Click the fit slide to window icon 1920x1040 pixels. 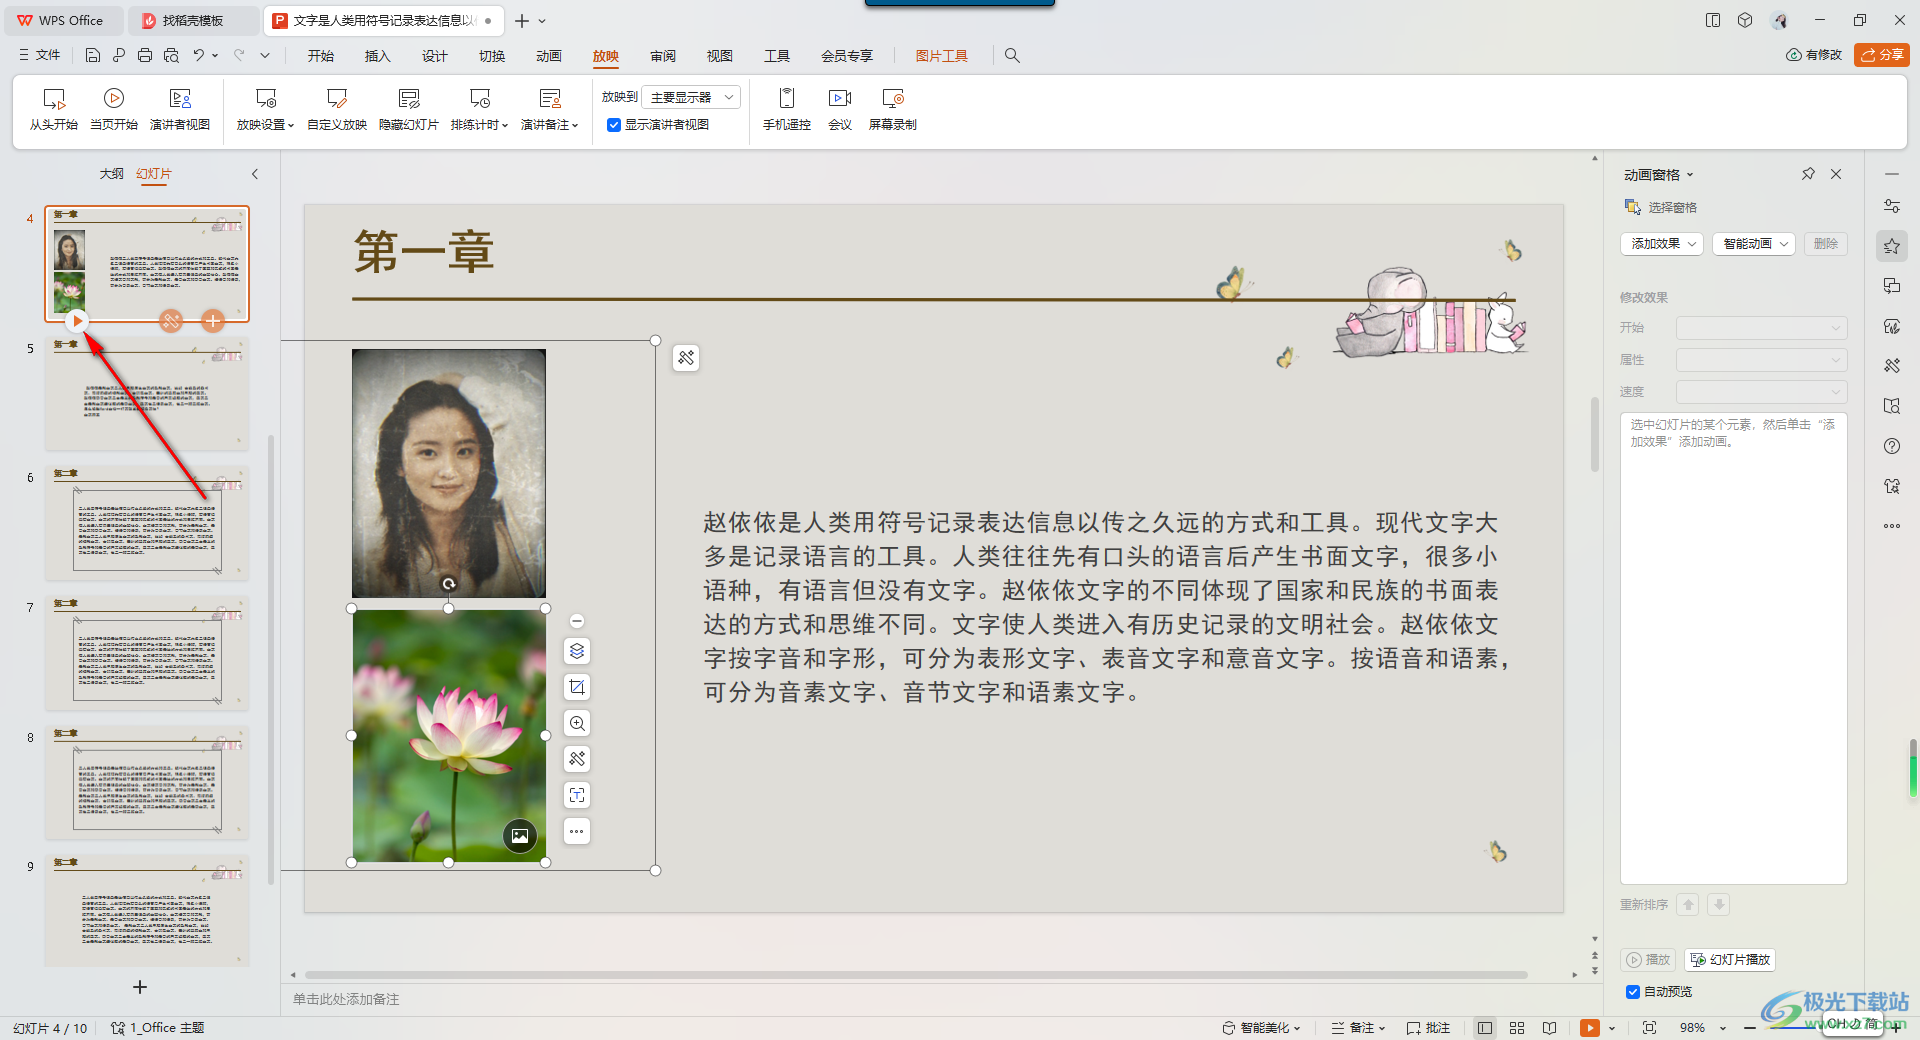[1649, 1028]
